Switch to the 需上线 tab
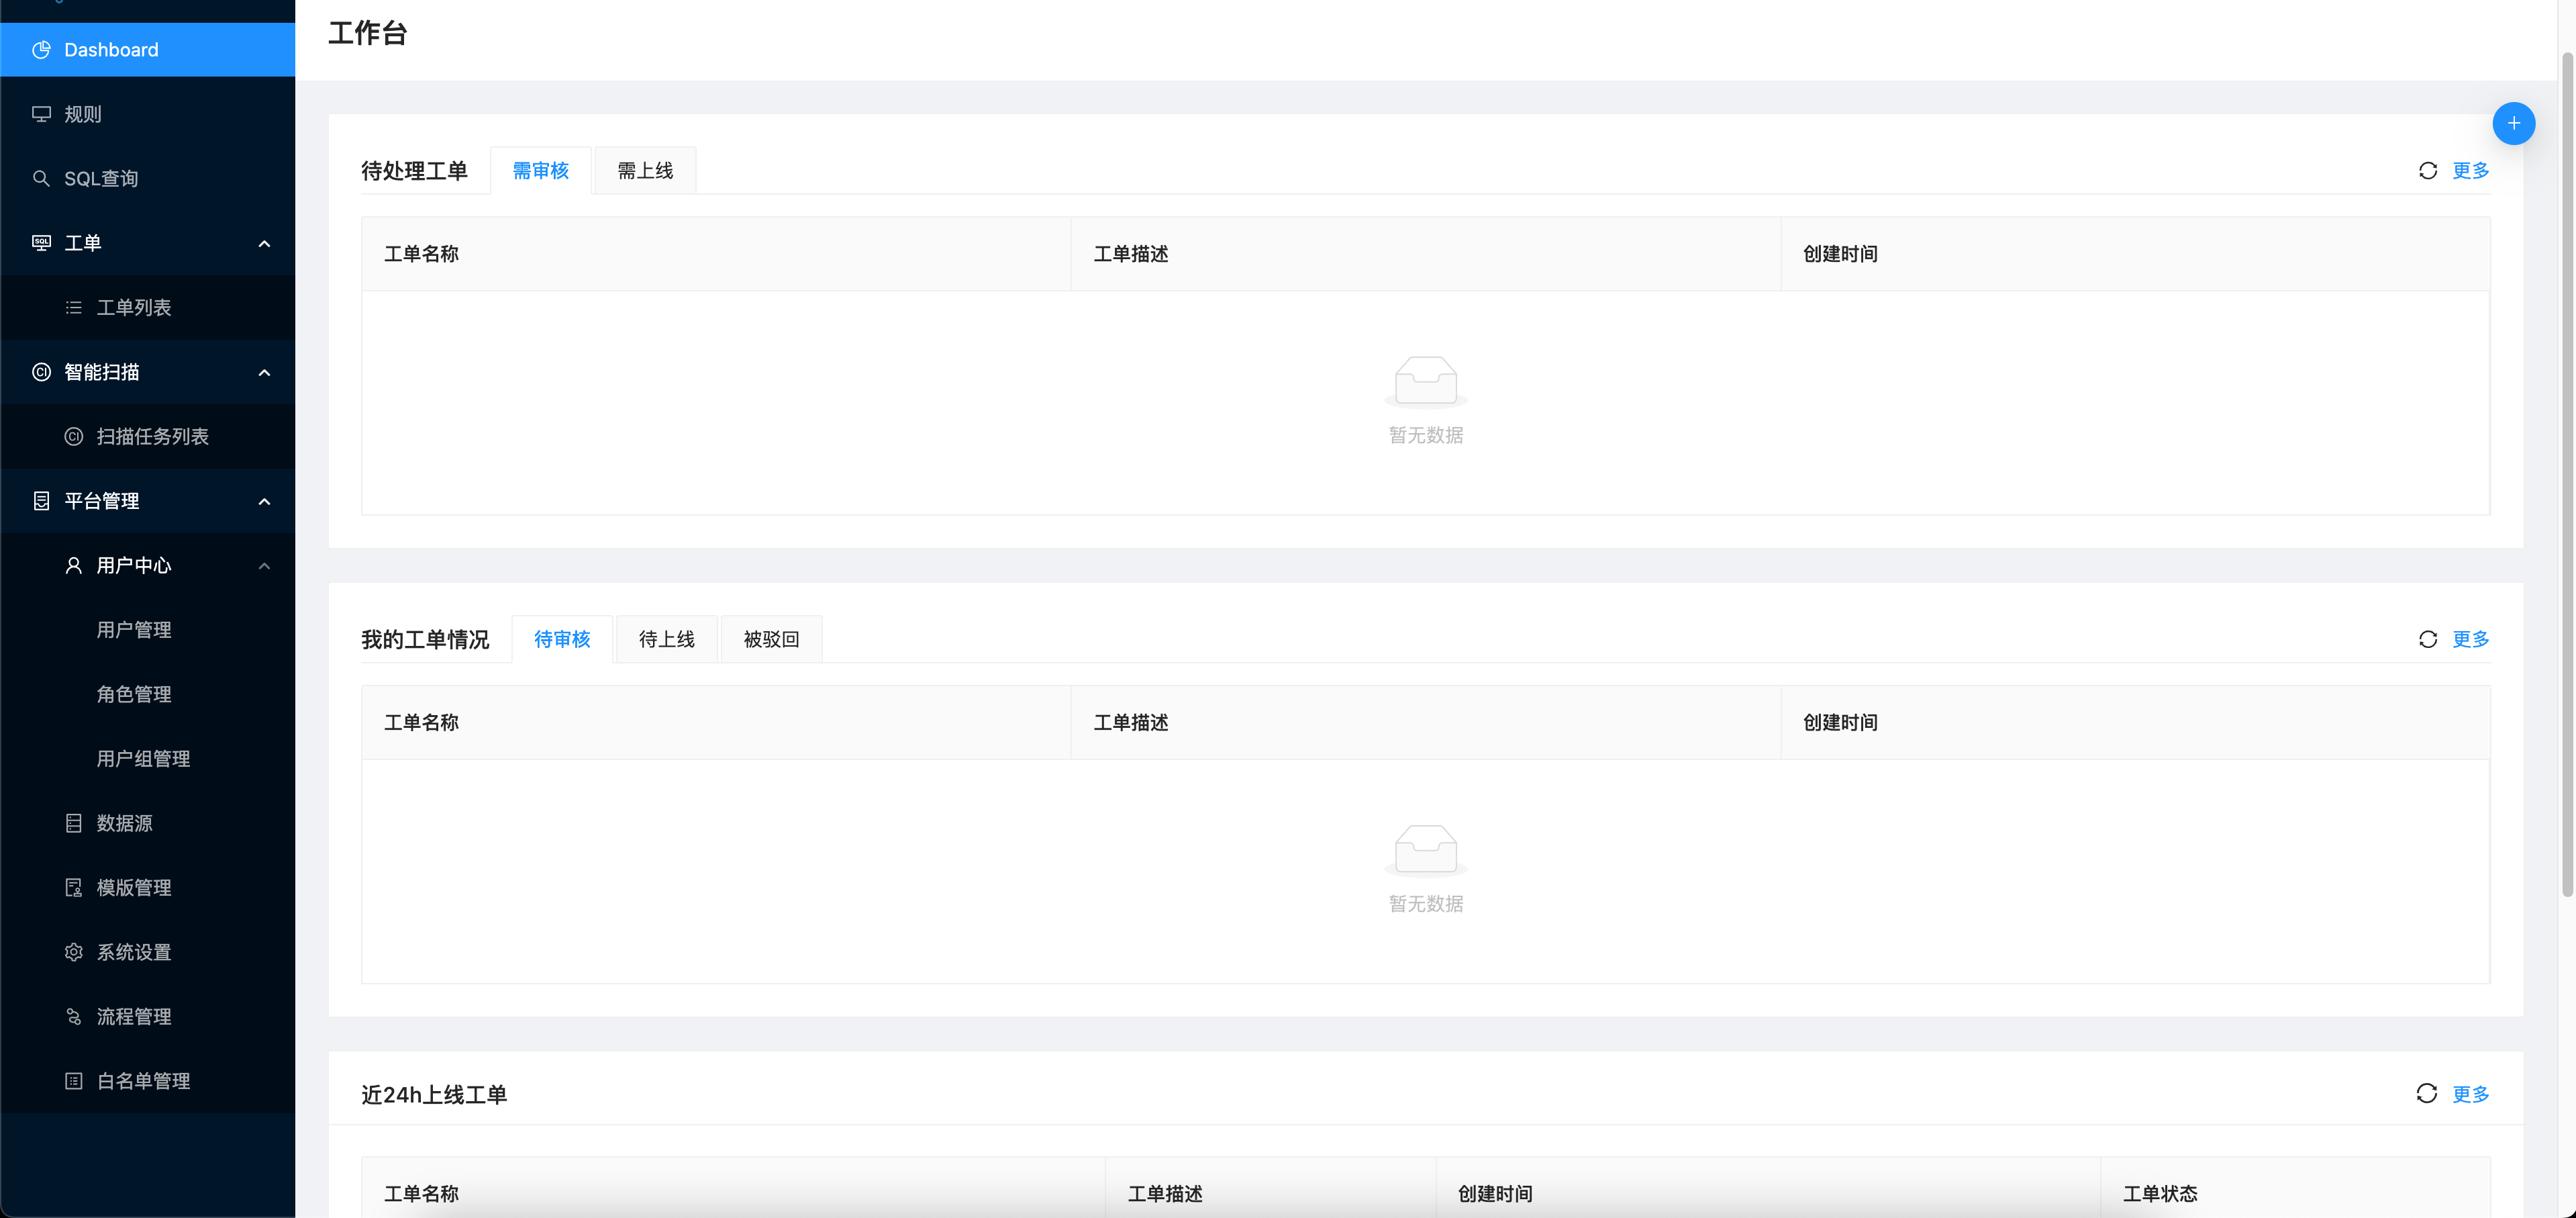Viewport: 2576px width, 1218px height. coord(645,171)
